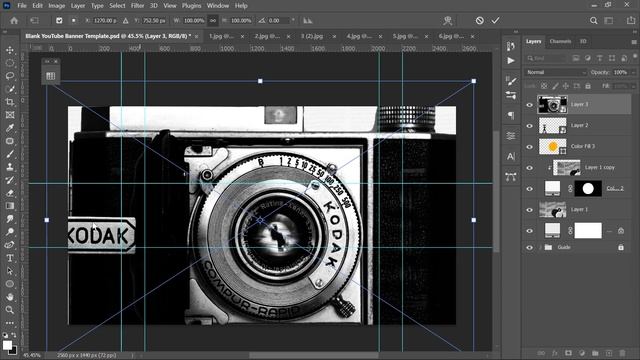Image resolution: width=640 pixels, height=360 pixels.
Task: Open the rotation angle dropdown arrow
Action: 293,20
